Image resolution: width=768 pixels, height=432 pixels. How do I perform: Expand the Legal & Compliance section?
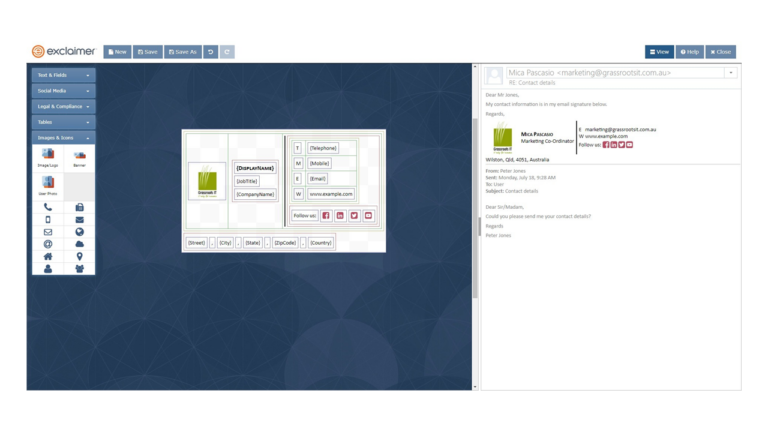pyautogui.click(x=64, y=106)
